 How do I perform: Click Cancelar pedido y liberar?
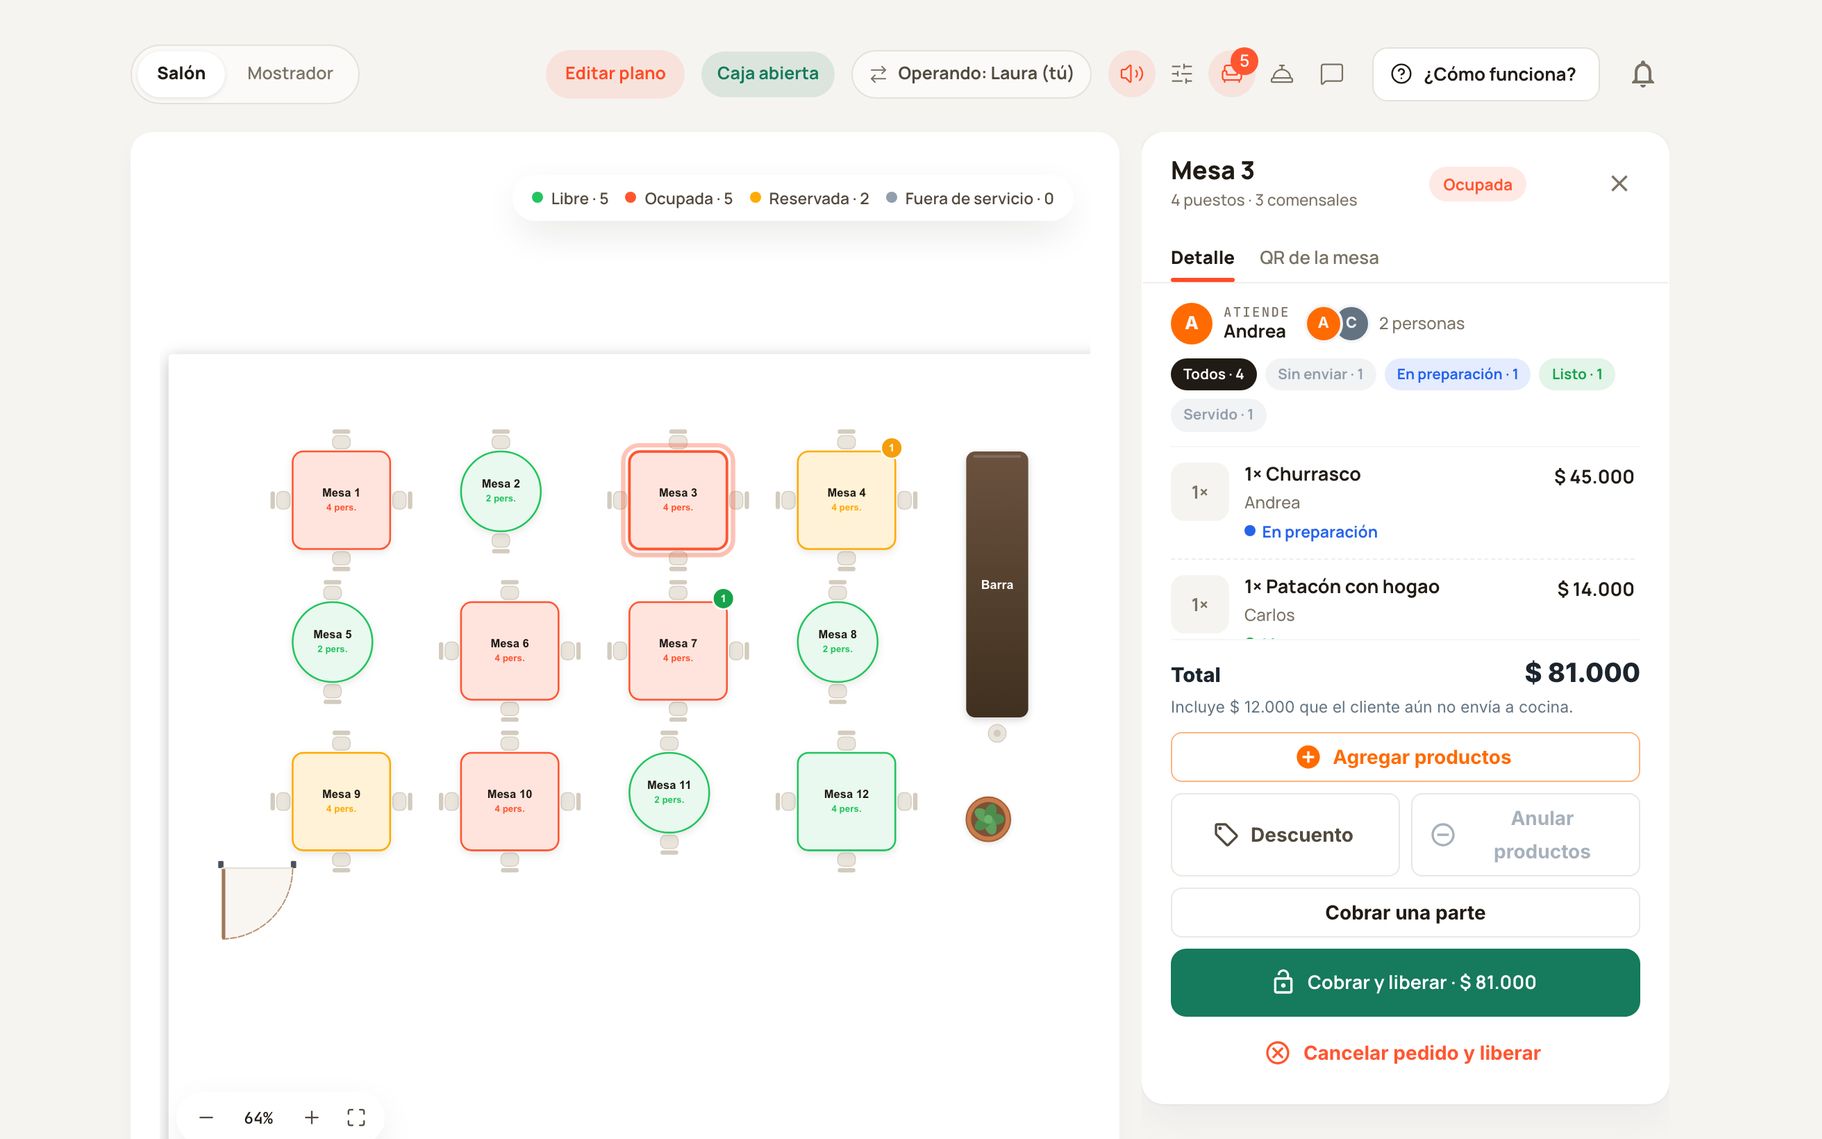click(x=1404, y=1053)
